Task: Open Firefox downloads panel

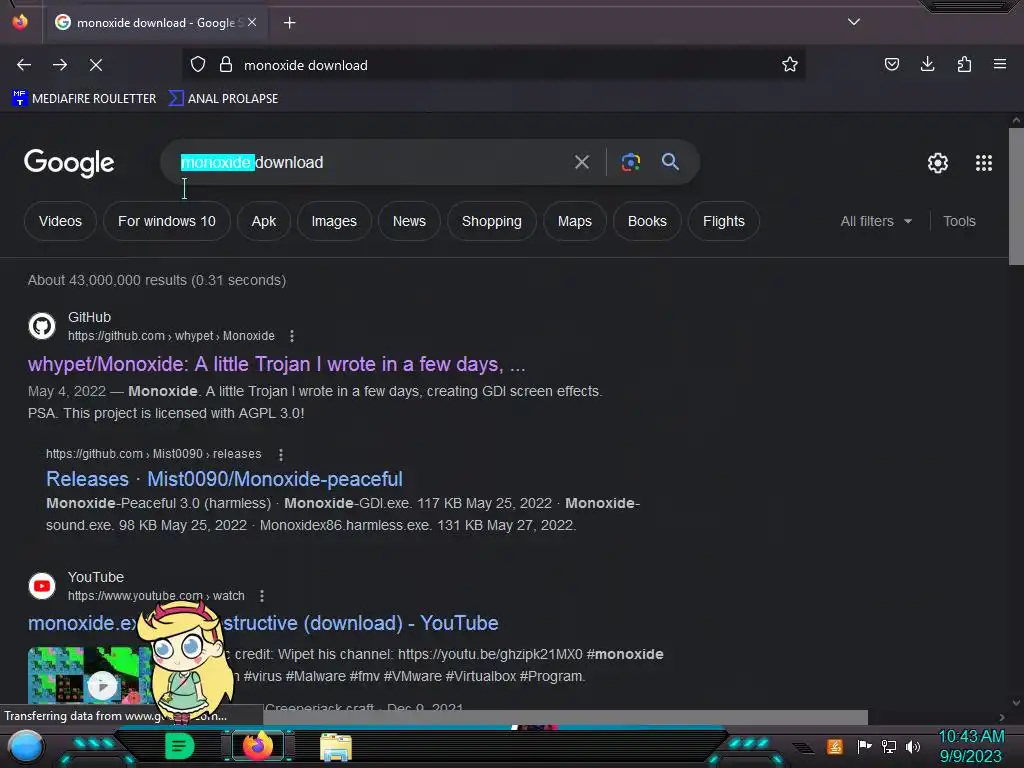Action: click(927, 64)
